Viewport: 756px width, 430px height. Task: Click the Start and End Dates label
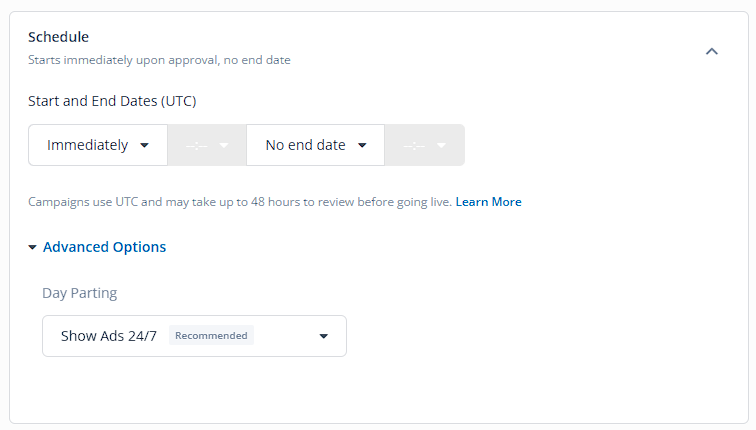pyautogui.click(x=112, y=101)
